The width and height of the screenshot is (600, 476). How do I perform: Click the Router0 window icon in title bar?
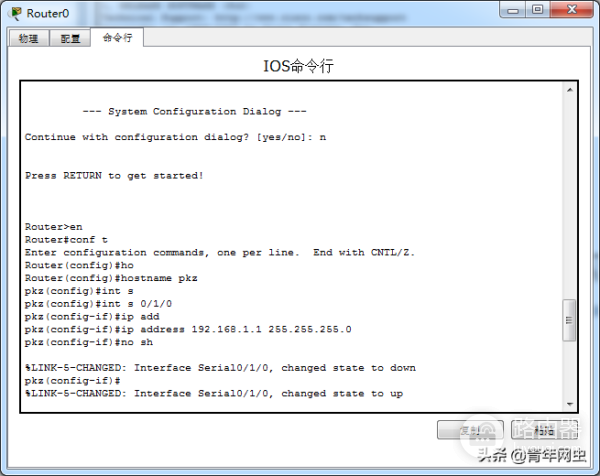[x=16, y=13]
